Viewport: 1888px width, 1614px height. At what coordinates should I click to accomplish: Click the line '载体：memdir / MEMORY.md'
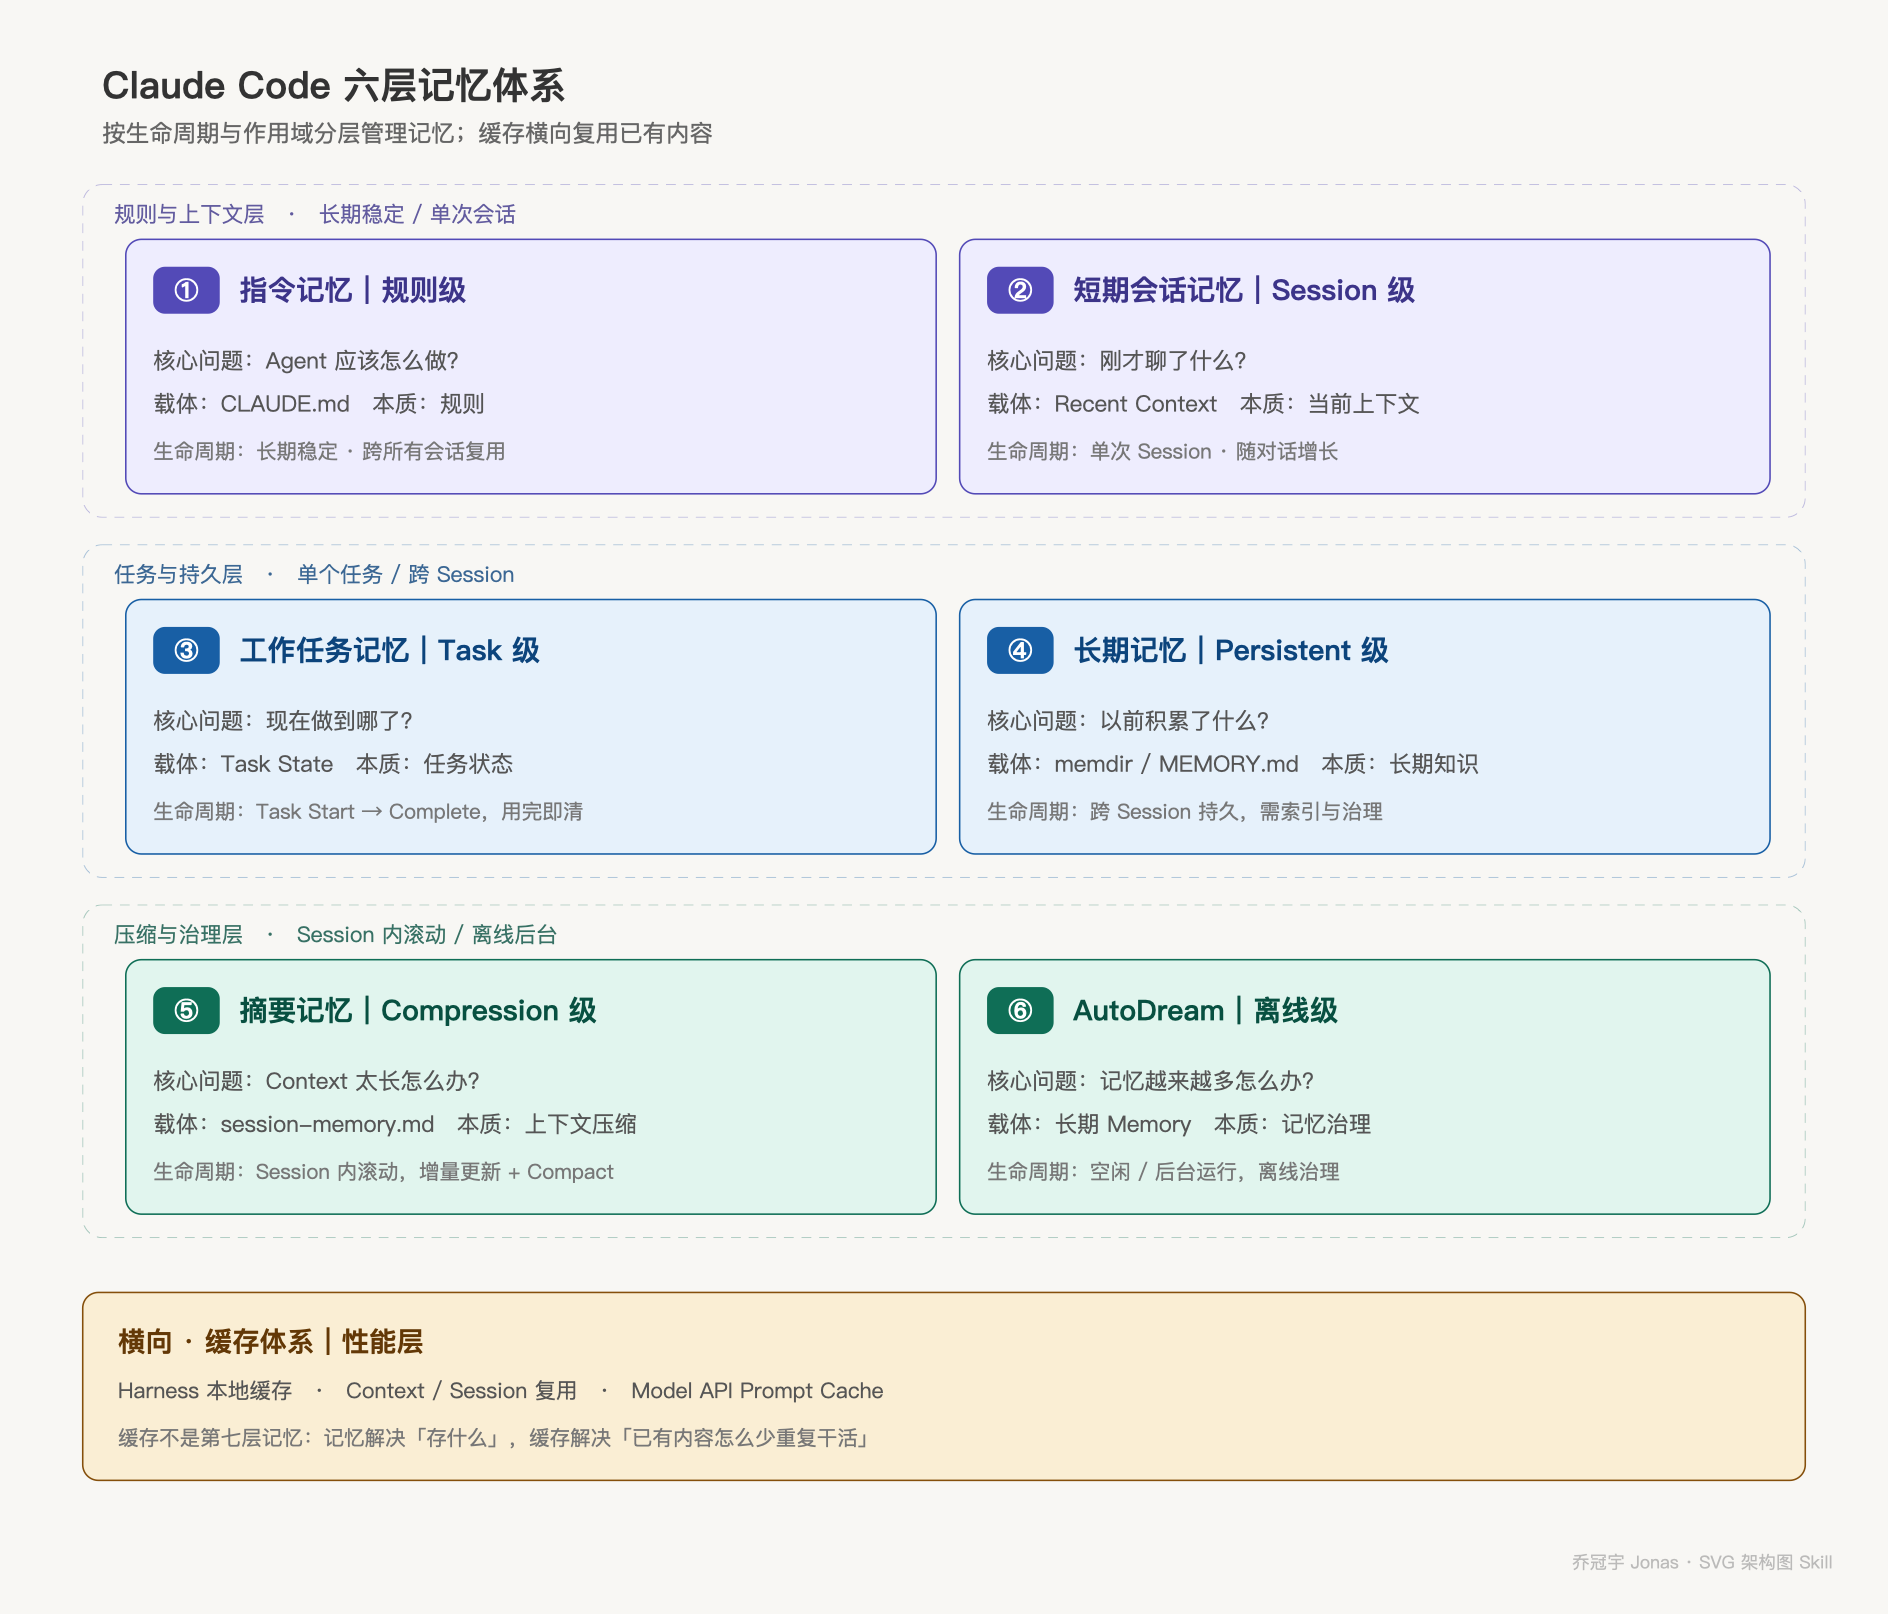tap(1143, 763)
